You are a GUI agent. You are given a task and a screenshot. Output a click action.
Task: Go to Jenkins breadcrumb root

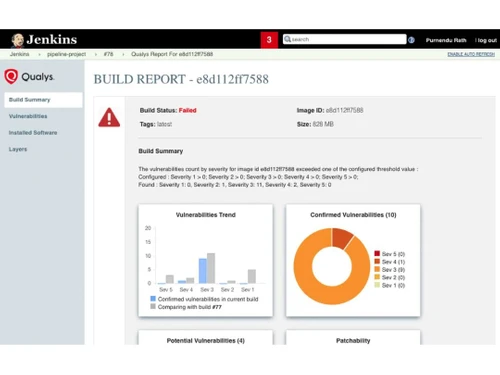coord(20,54)
